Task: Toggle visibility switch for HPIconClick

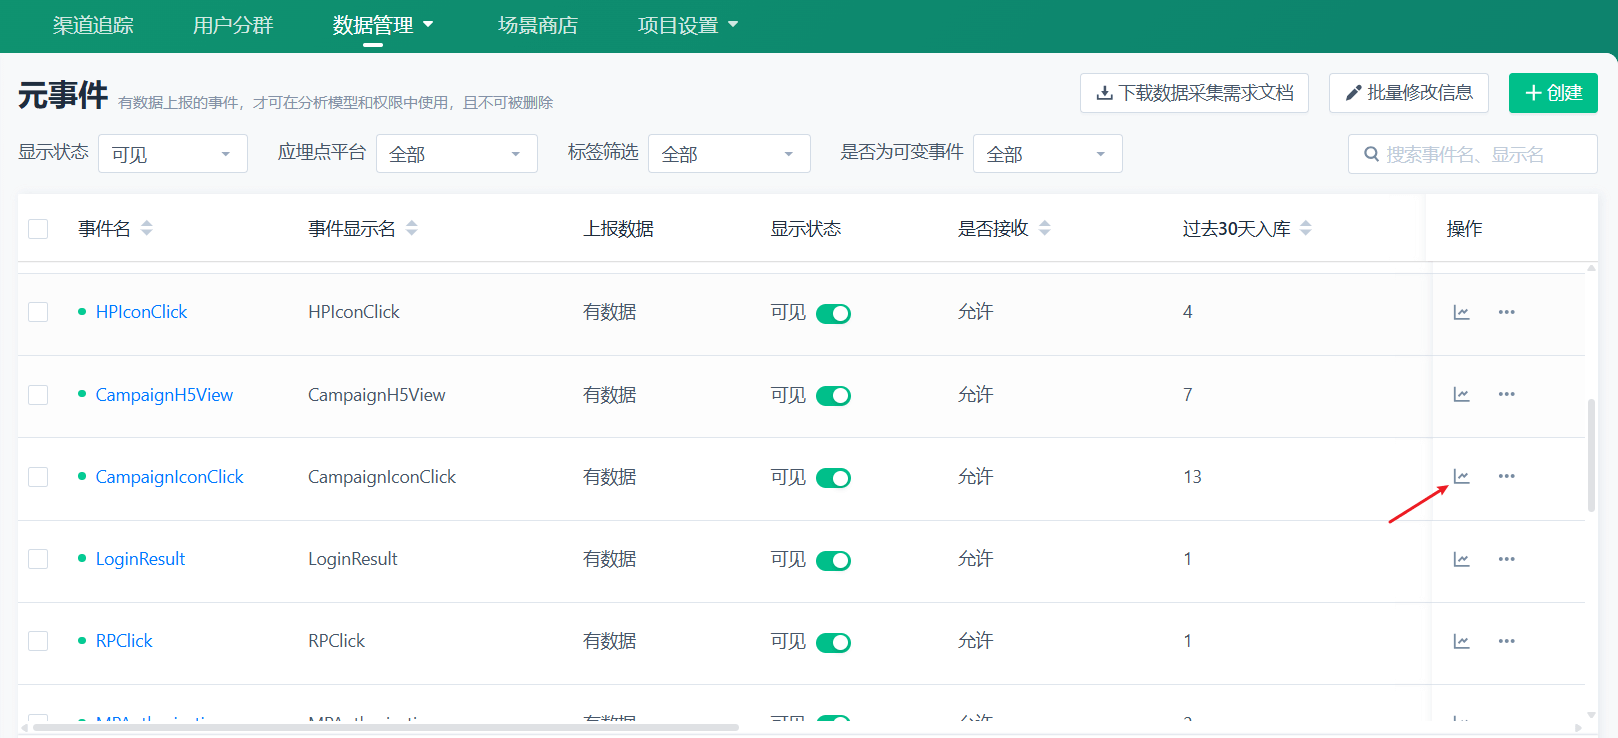Action: pyautogui.click(x=832, y=313)
